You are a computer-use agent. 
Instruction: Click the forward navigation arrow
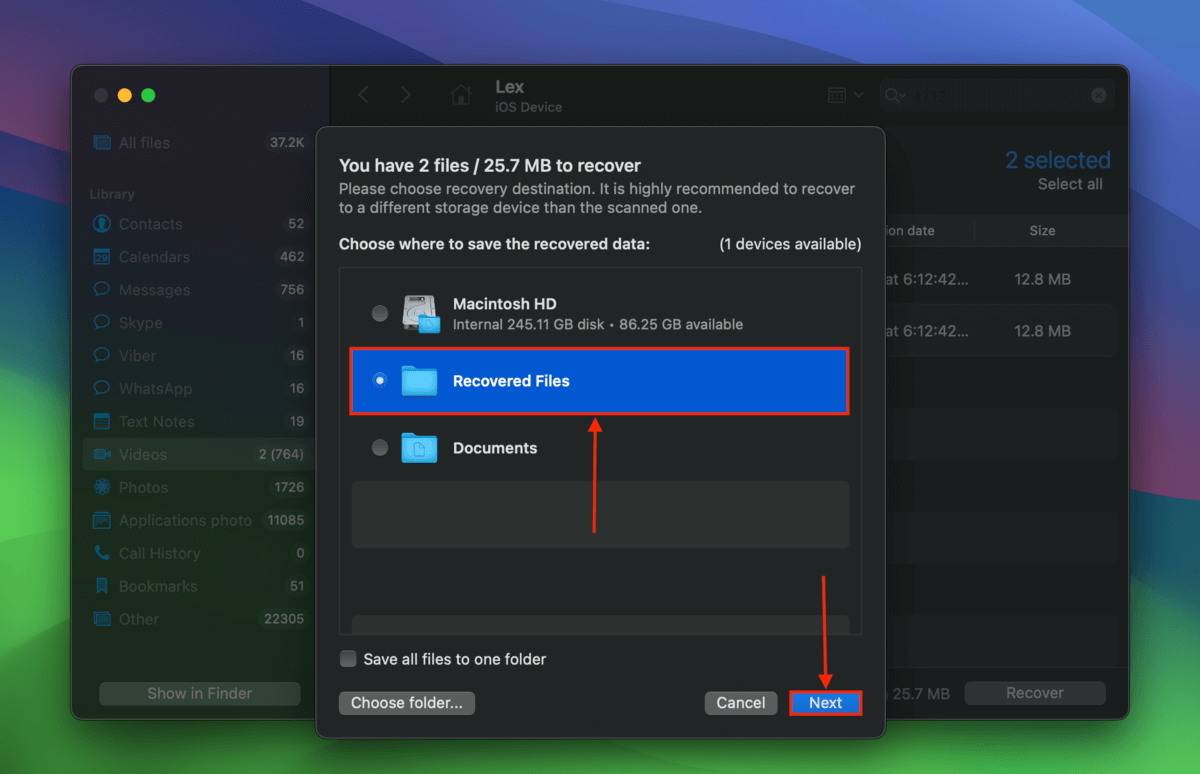tap(405, 95)
